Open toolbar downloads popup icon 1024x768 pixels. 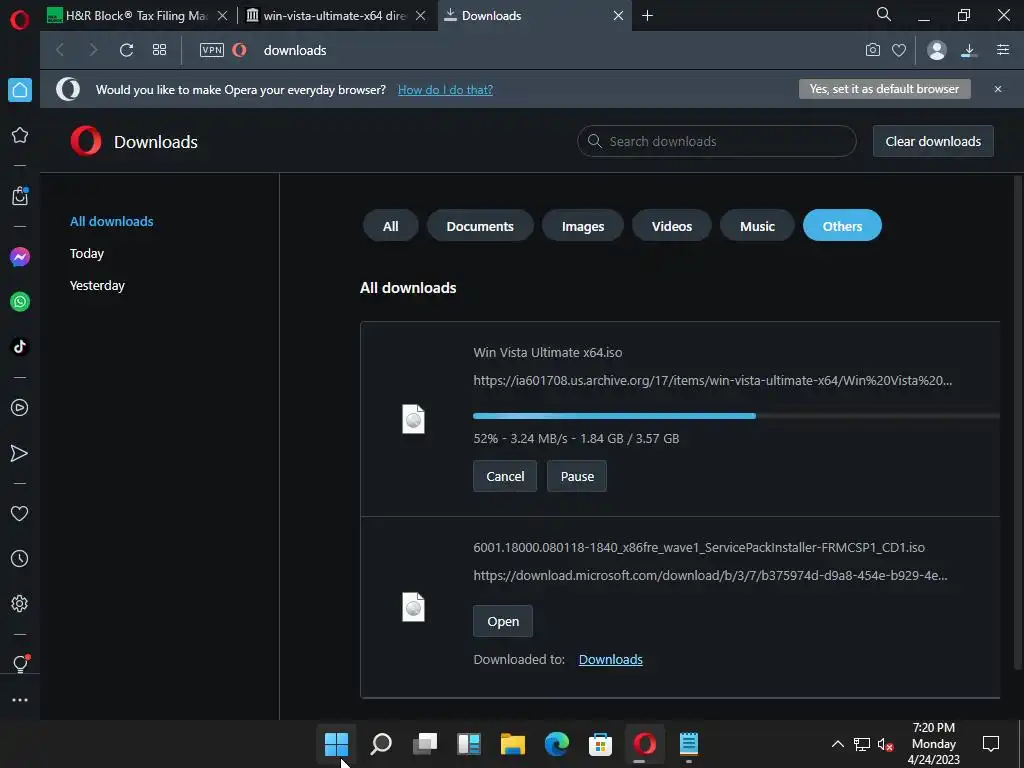click(969, 50)
